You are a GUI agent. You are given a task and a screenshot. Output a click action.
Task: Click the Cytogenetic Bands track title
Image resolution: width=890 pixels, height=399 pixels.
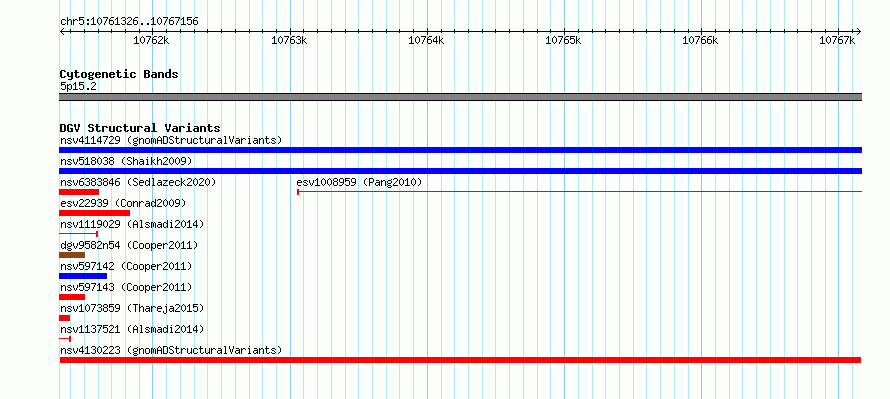tap(119, 74)
